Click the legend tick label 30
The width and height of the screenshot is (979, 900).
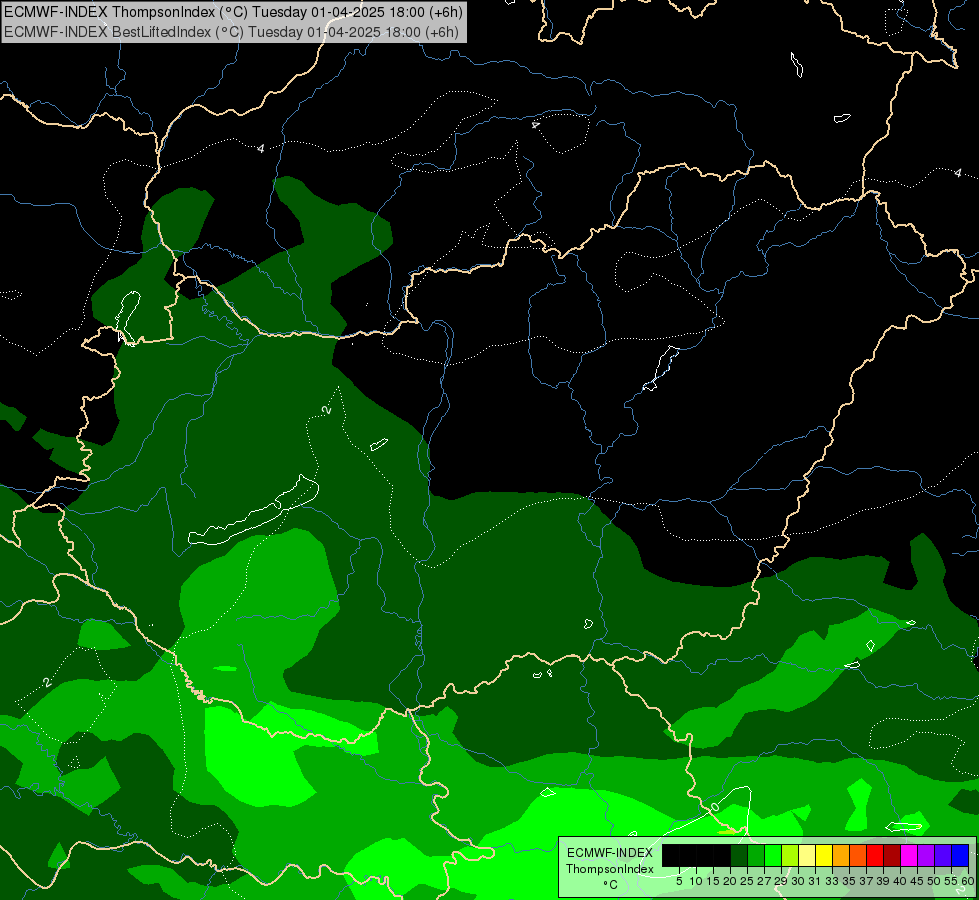tap(798, 881)
